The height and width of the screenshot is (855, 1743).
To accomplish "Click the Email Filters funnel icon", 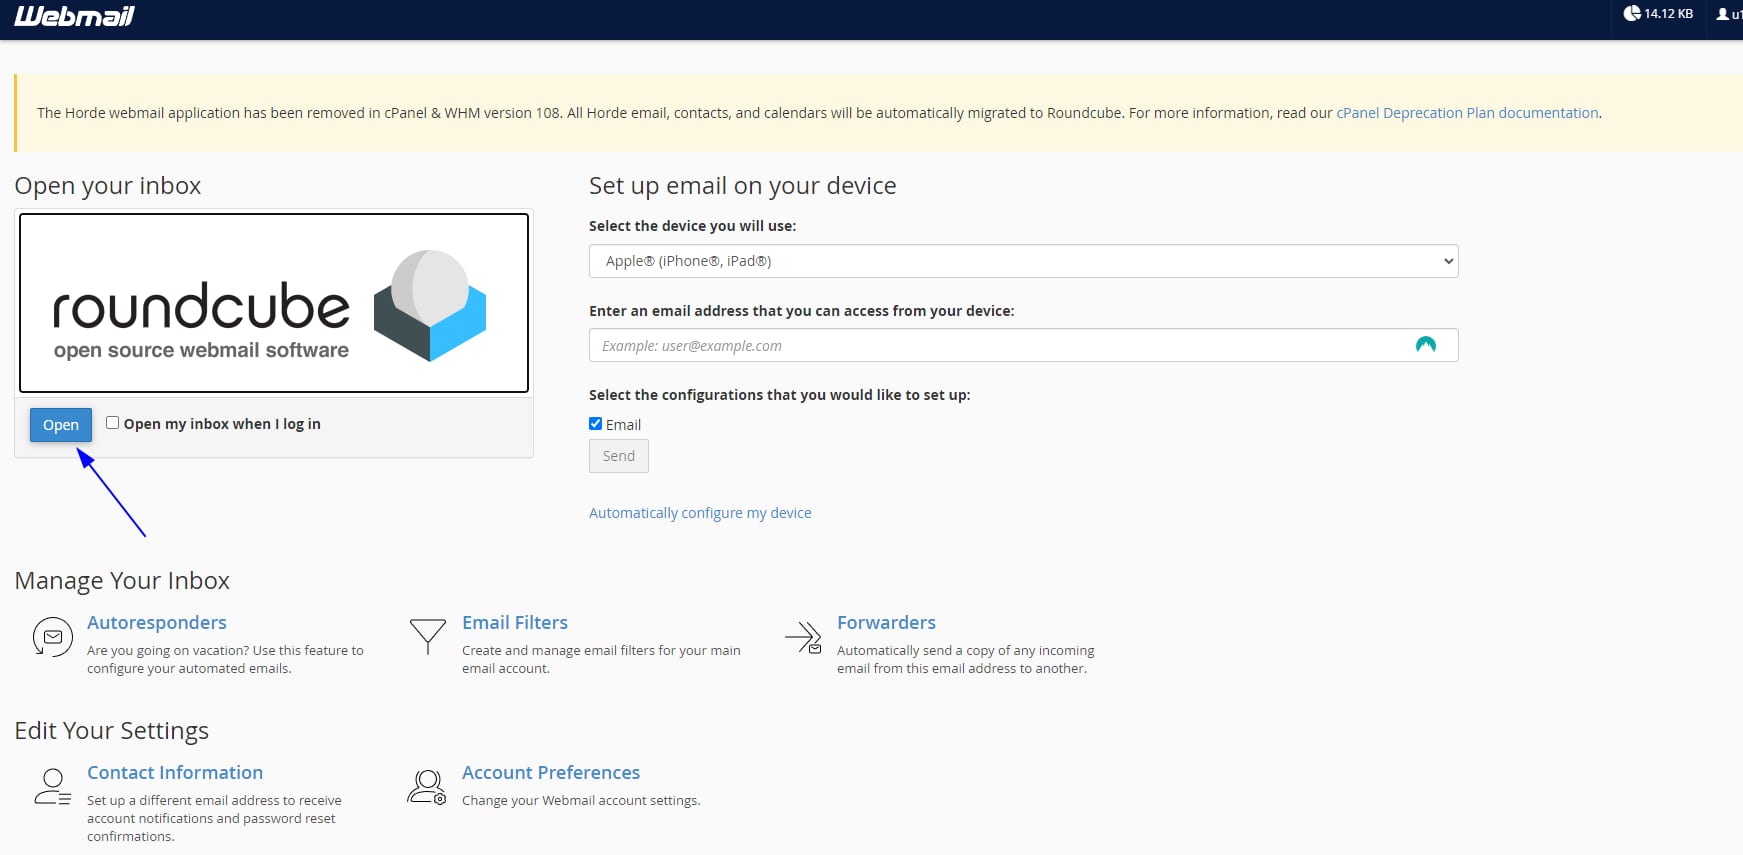I will click(427, 636).
